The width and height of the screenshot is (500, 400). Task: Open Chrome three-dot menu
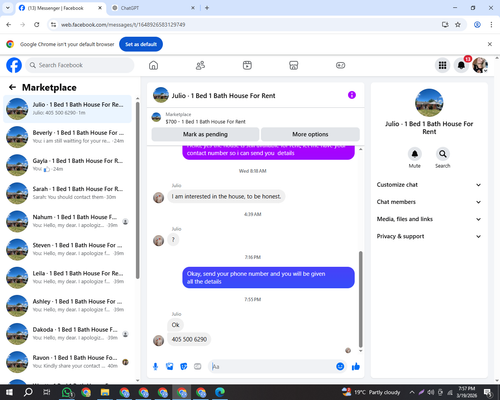pyautogui.click(x=491, y=25)
